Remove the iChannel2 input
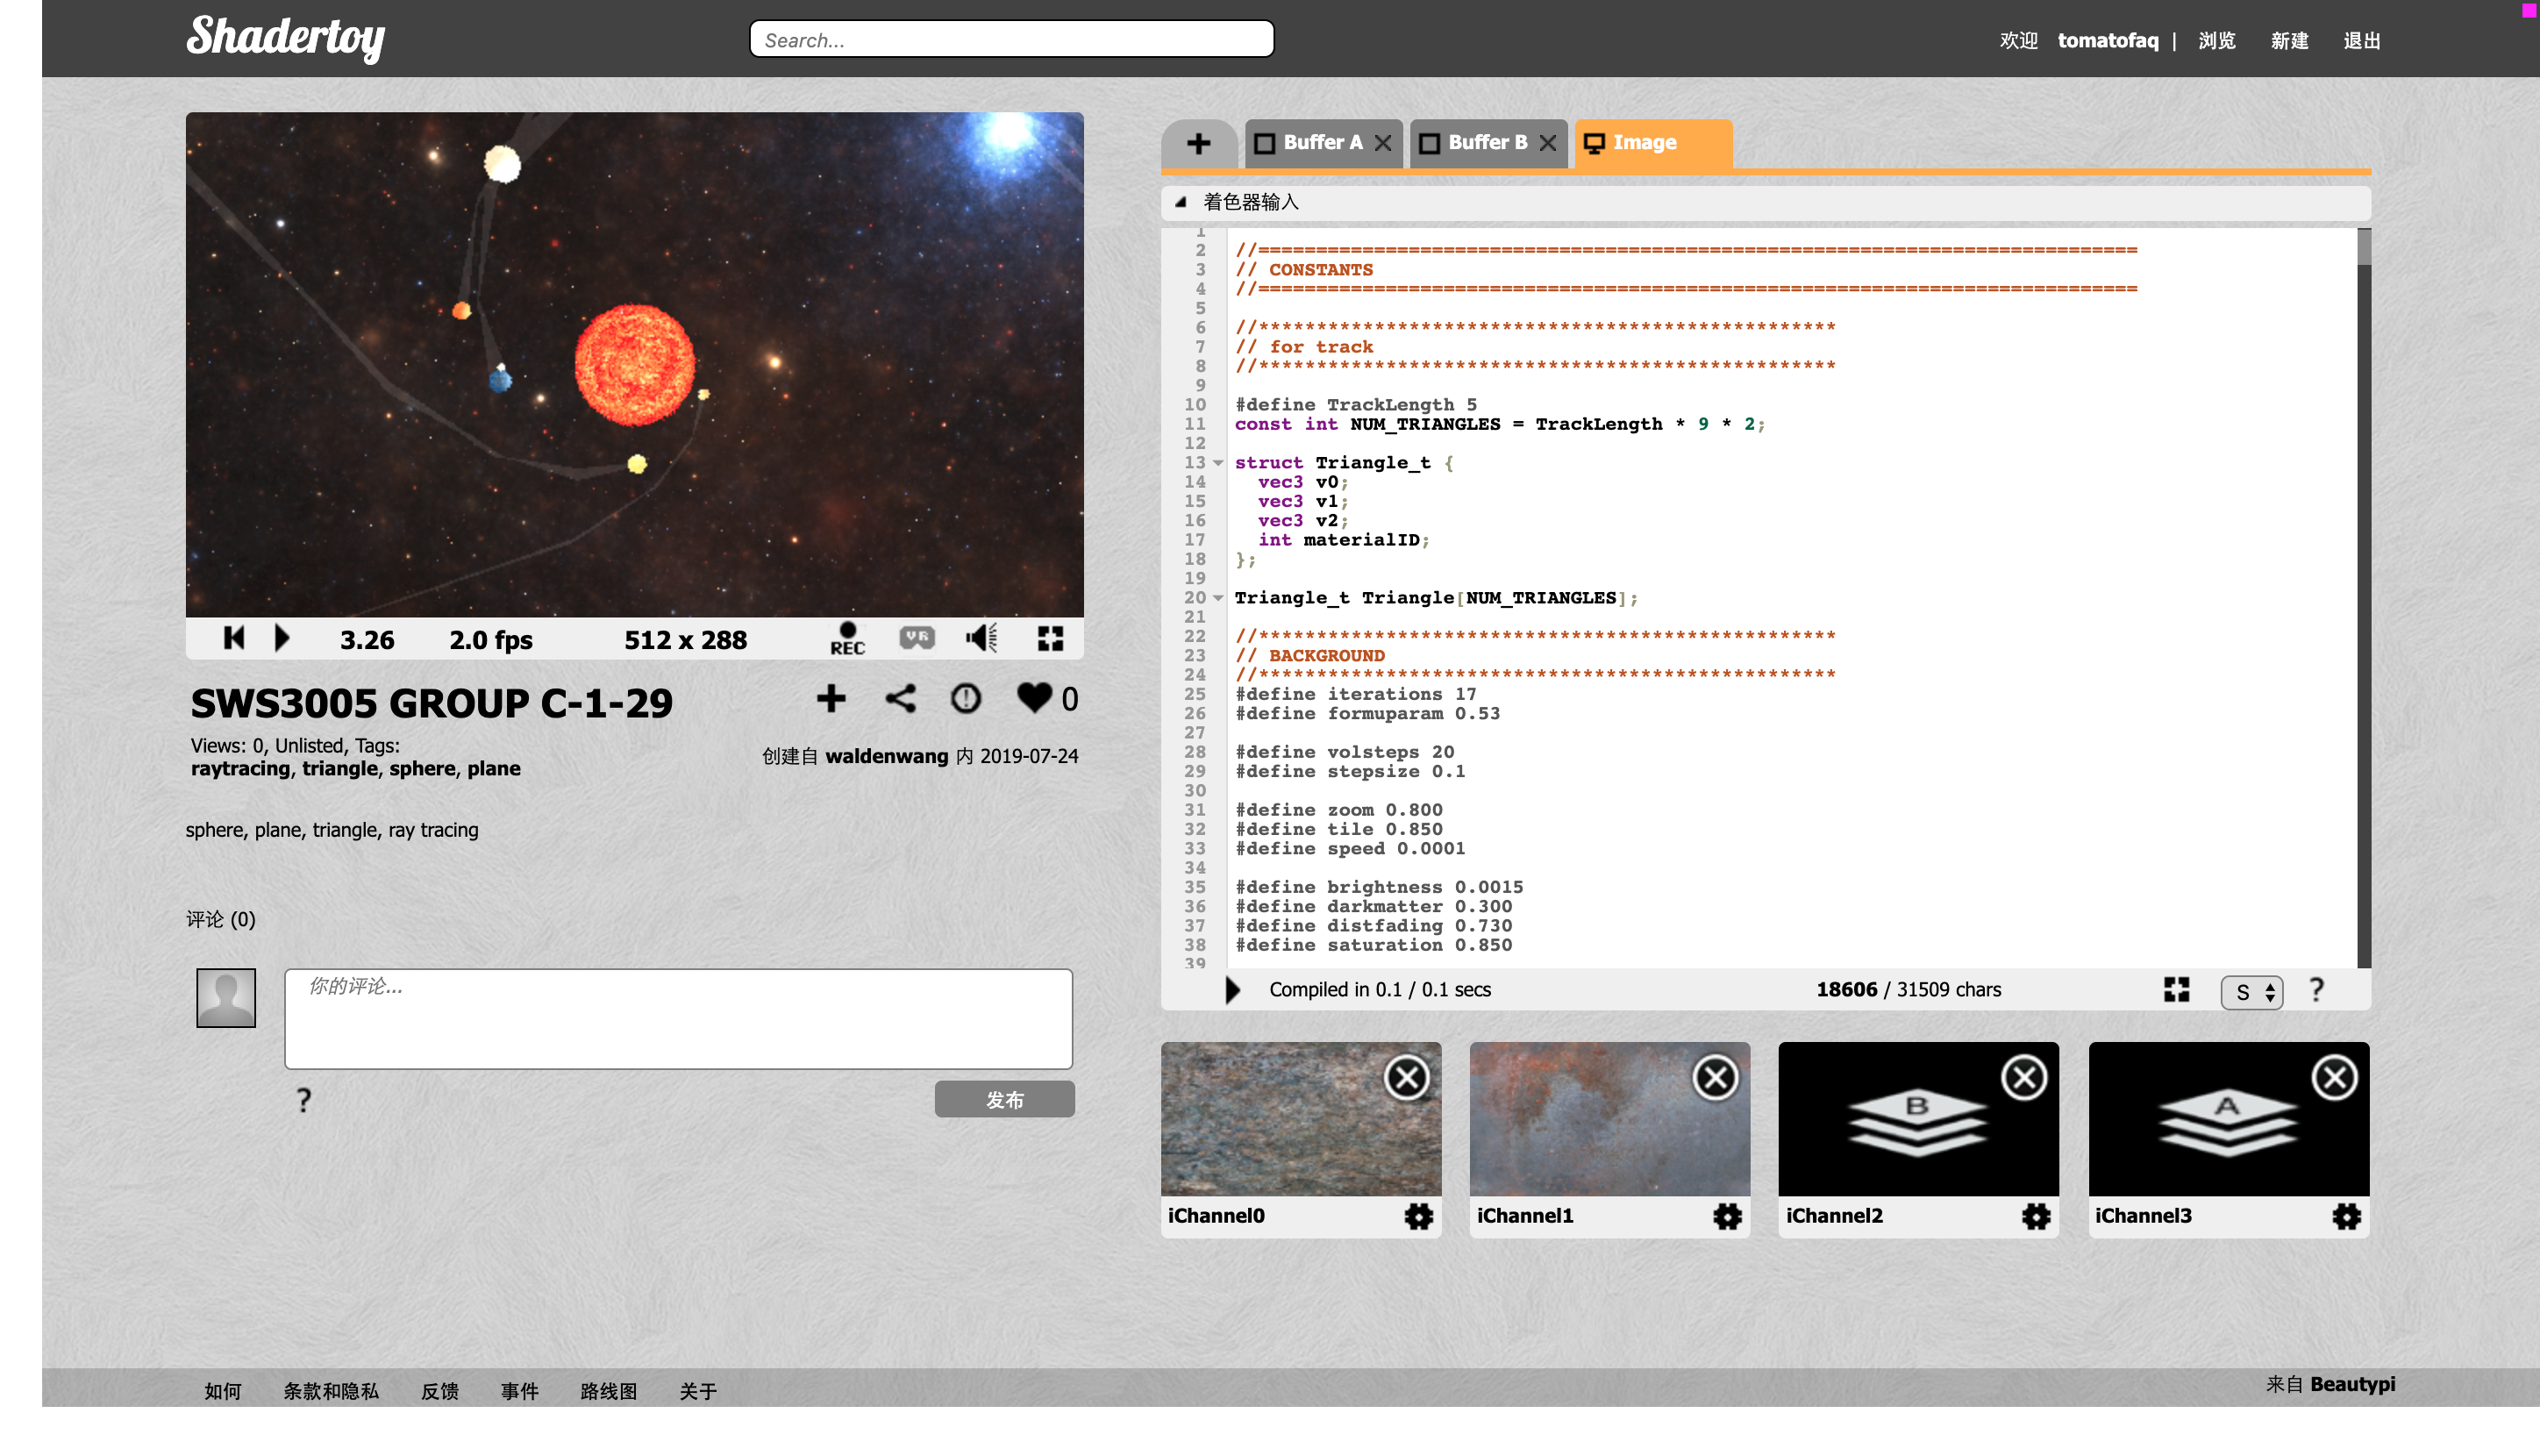This screenshot has height=1456, width=2540. point(2024,1077)
